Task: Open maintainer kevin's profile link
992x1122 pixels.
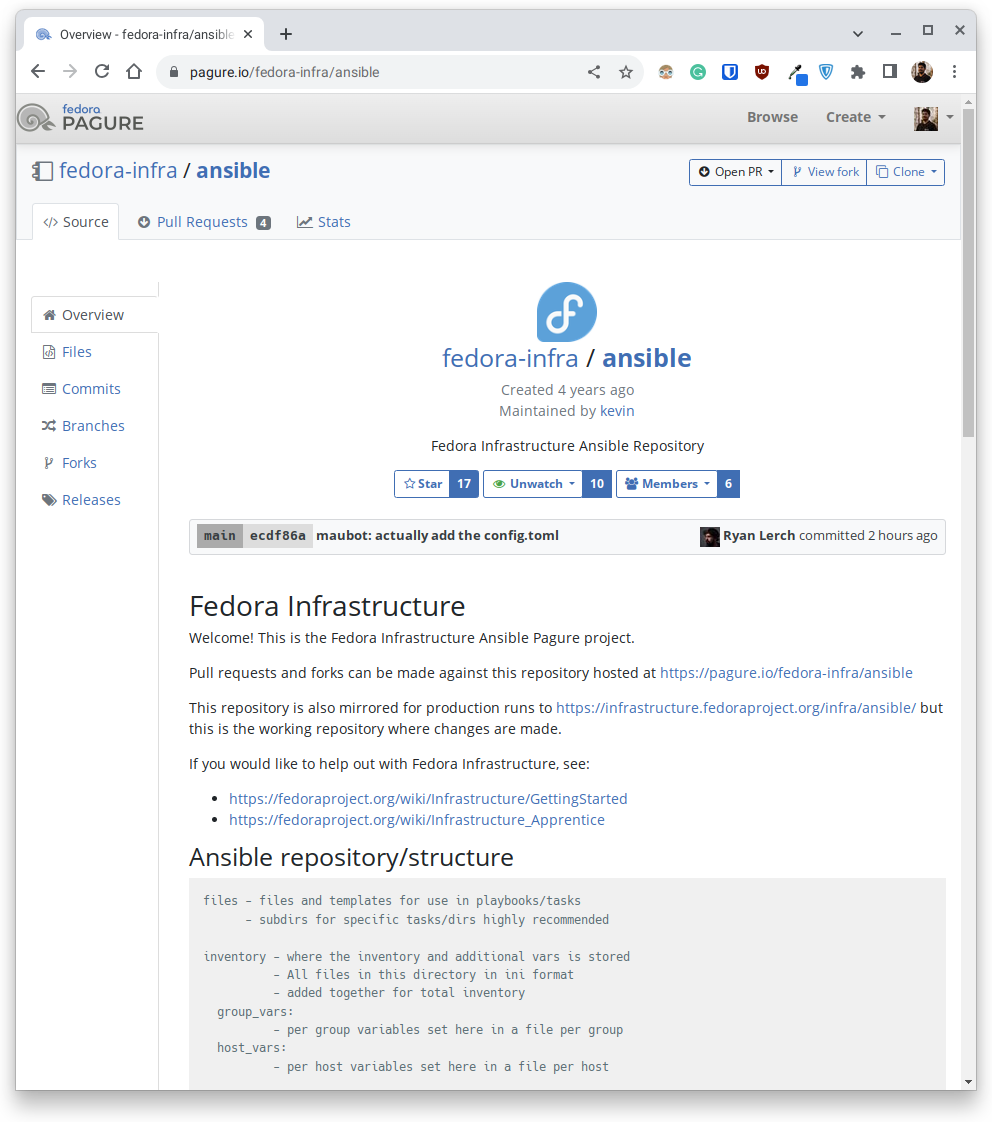Action: 617,411
